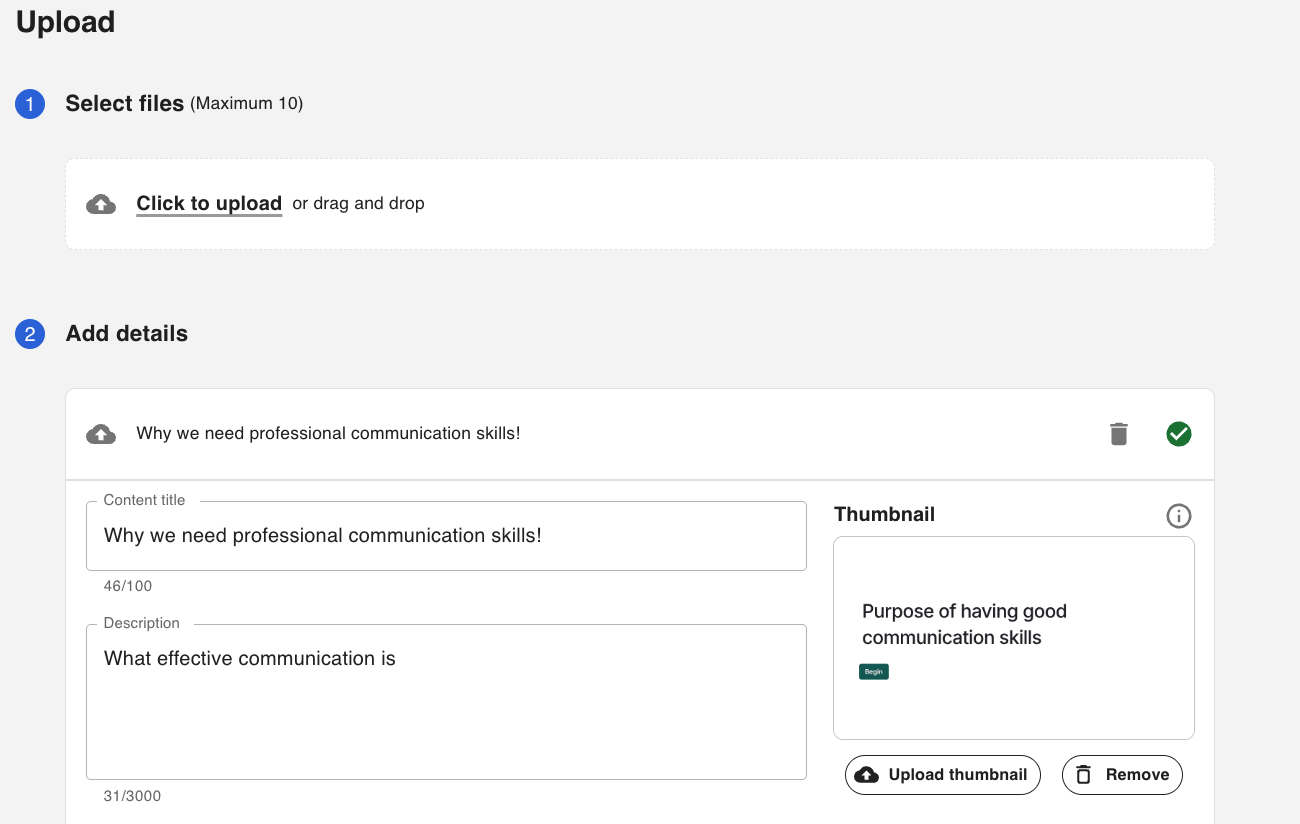
Task: Open the Thumbnail info icon
Action: coord(1179,516)
